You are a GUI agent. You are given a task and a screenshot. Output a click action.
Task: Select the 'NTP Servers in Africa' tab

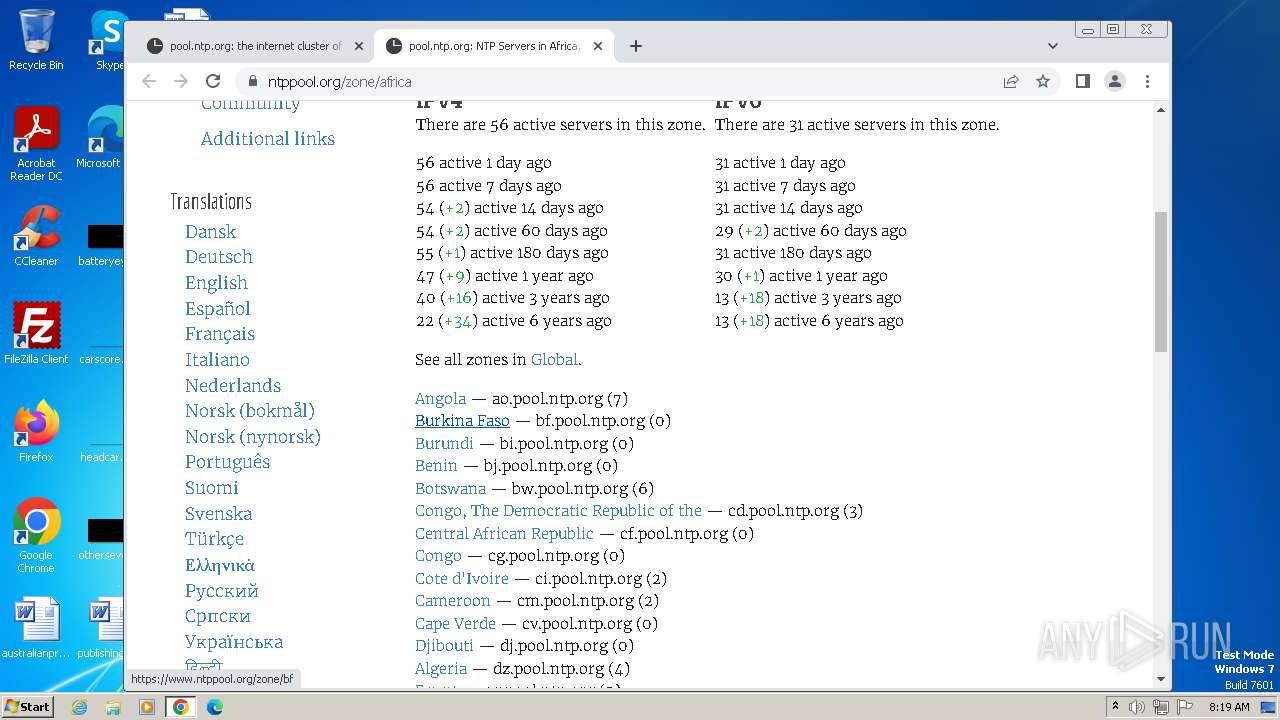point(494,46)
